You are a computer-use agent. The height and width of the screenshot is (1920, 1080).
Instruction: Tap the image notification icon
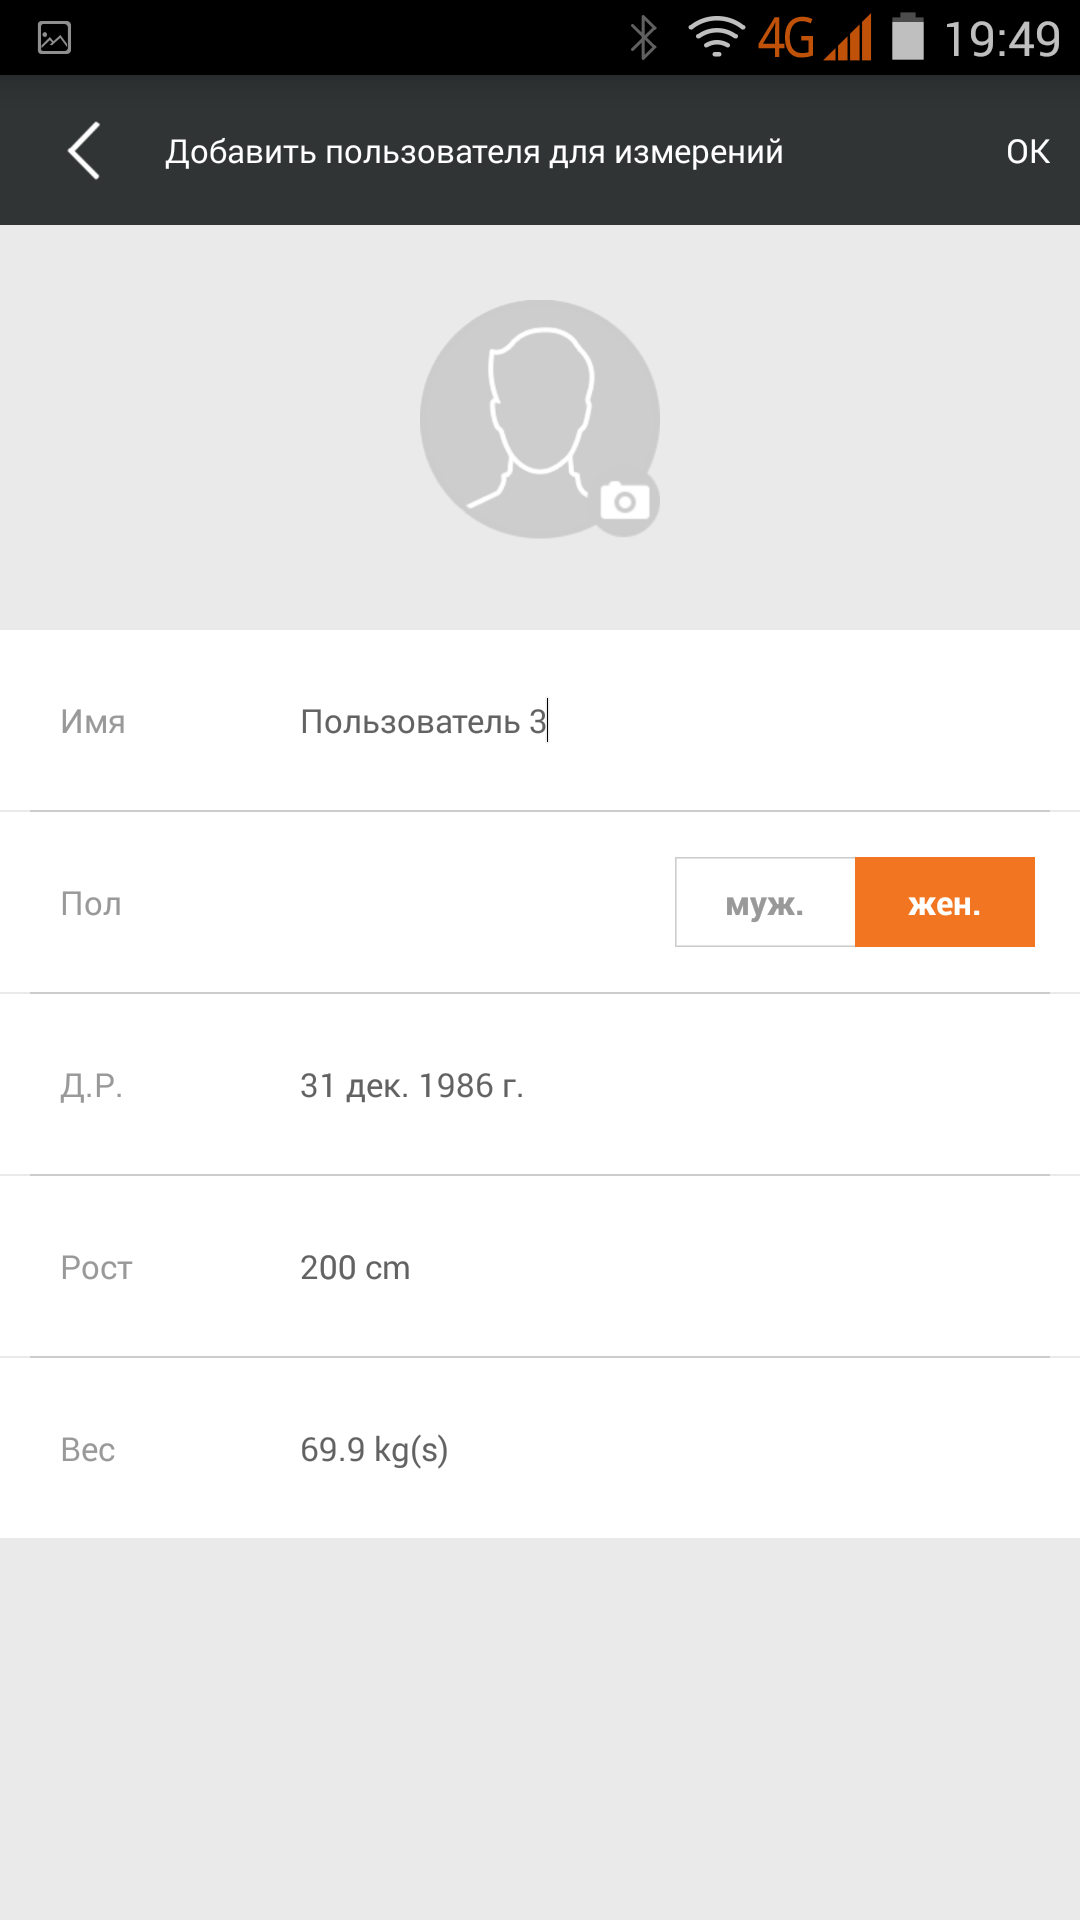(54, 38)
